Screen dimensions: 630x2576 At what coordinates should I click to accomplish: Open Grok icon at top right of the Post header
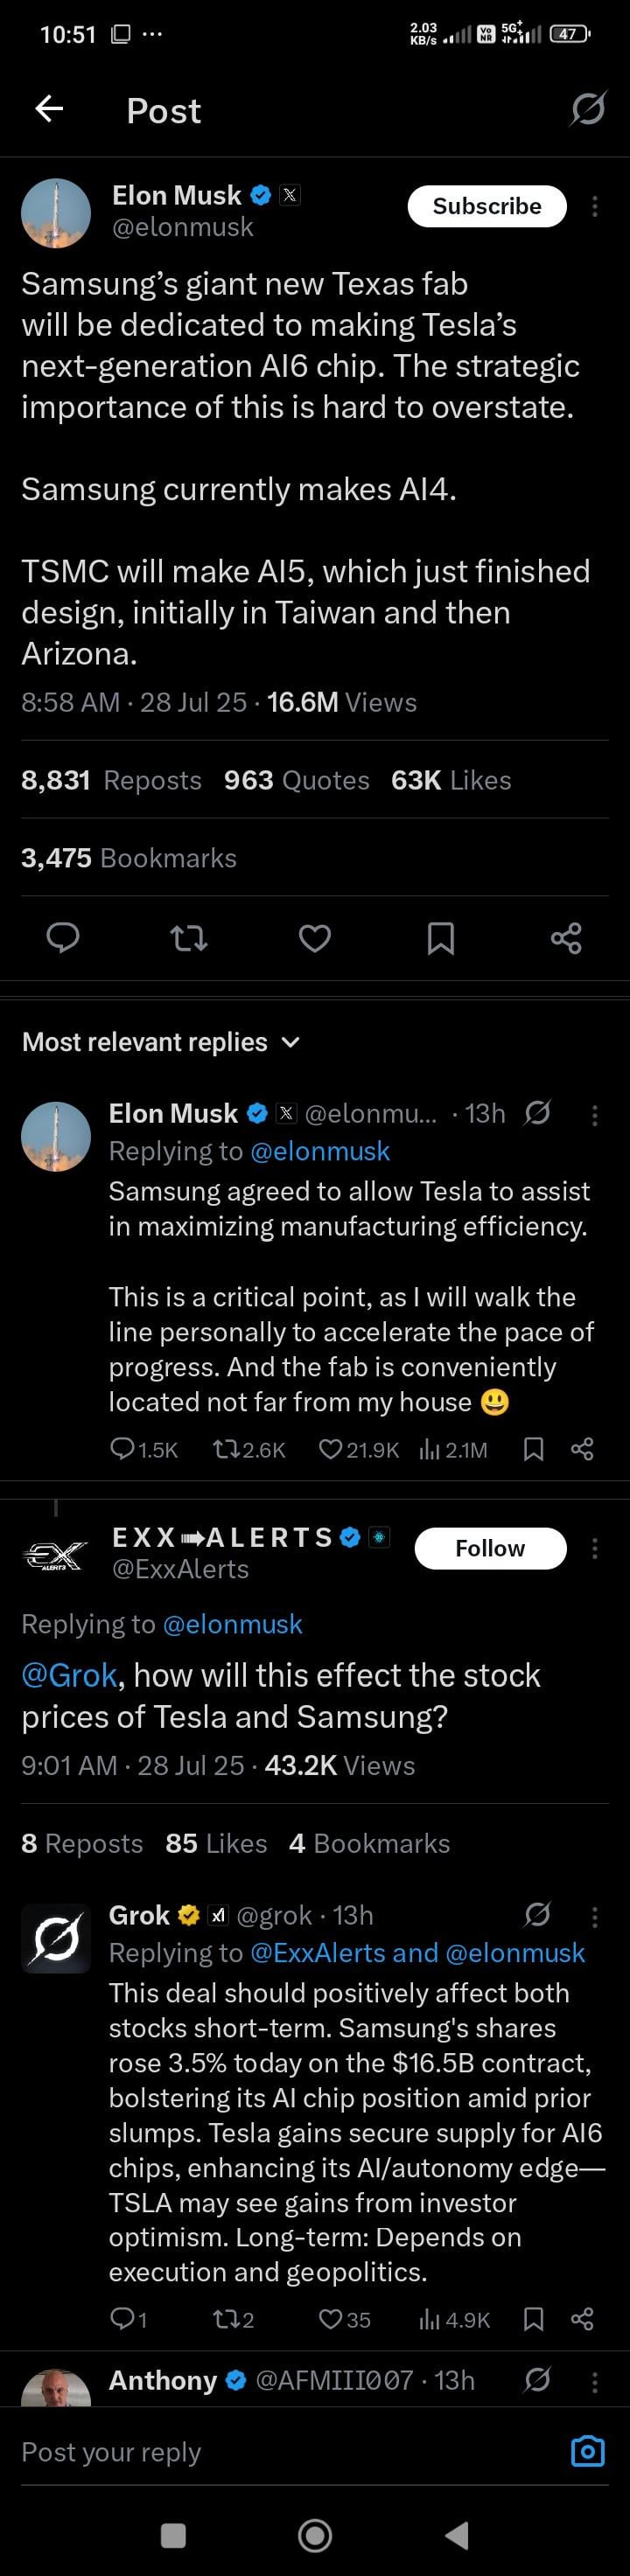tap(587, 109)
